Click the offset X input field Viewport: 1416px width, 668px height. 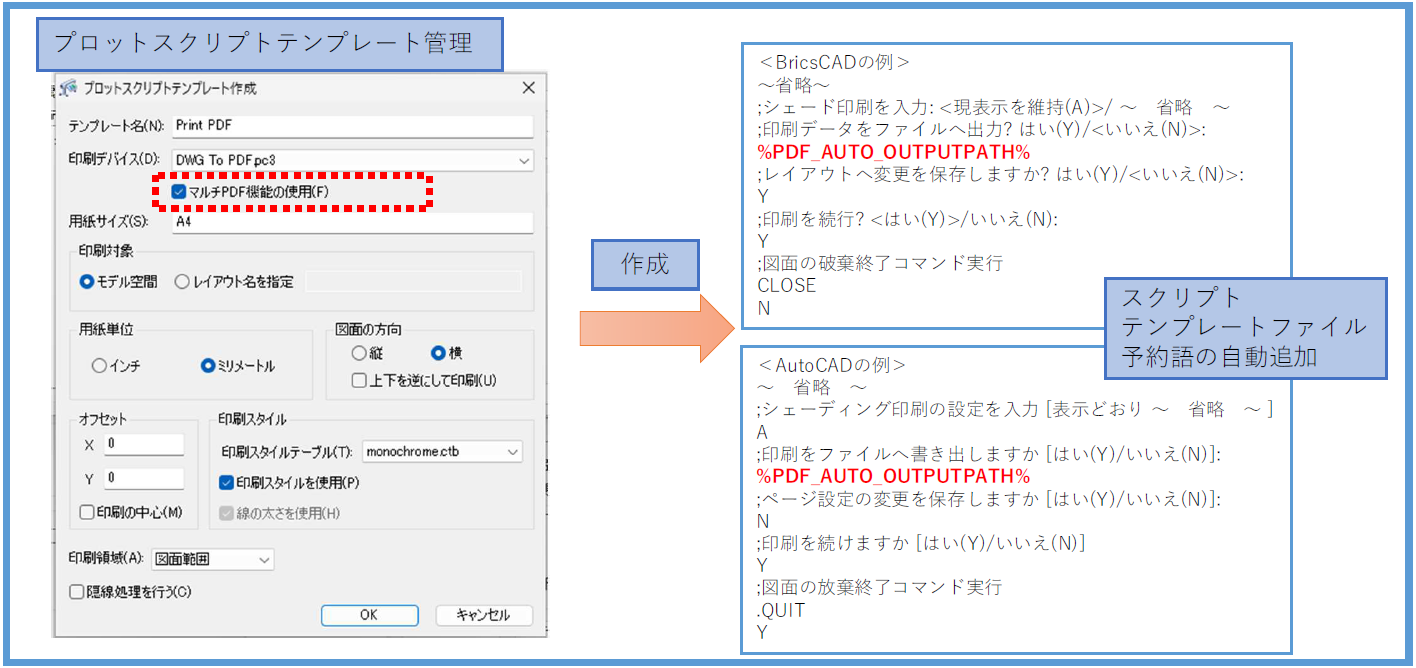pyautogui.click(x=144, y=444)
